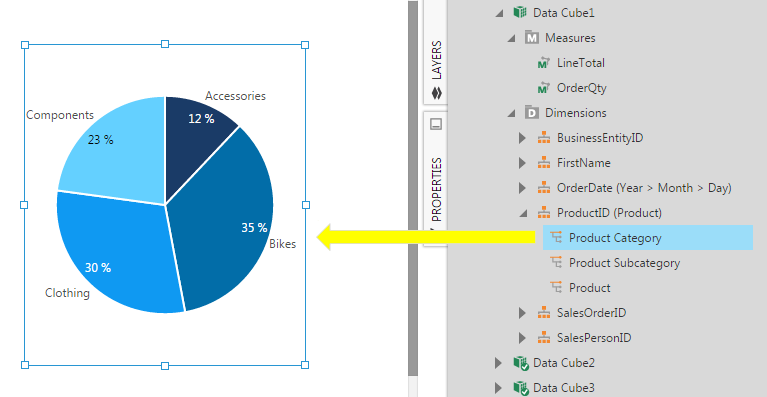Click the LineTotal measure icon
The image size is (767, 397).
(x=543, y=63)
